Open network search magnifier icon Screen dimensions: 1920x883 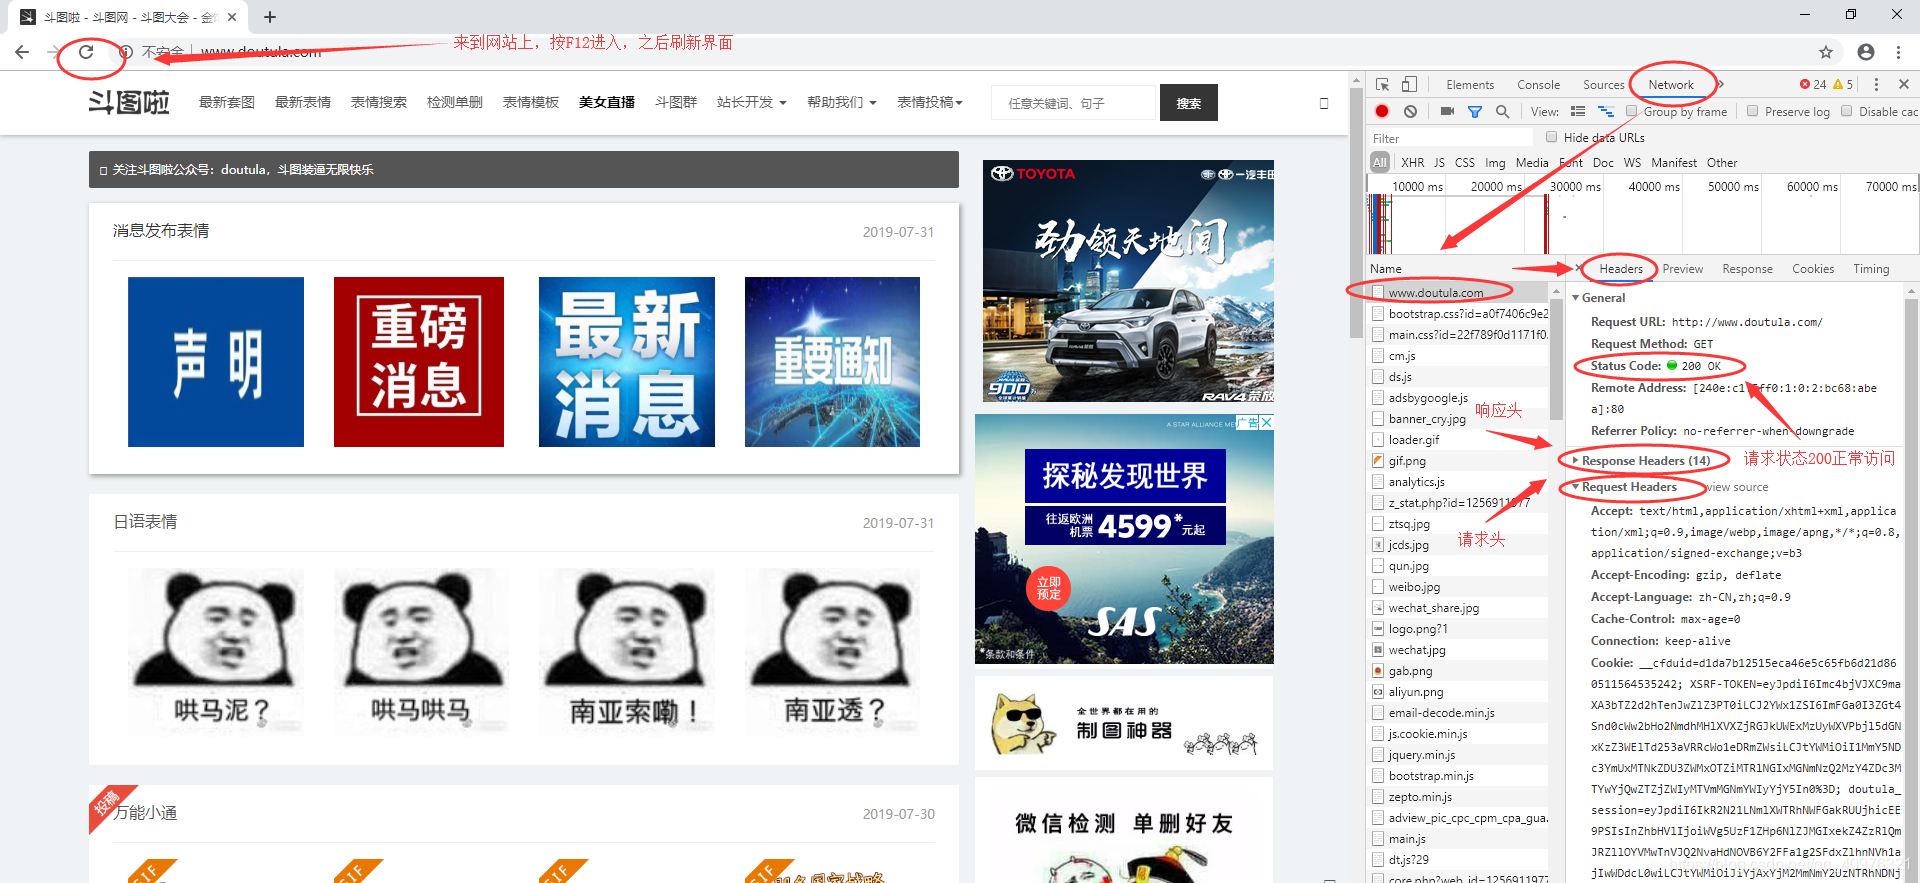point(1502,111)
